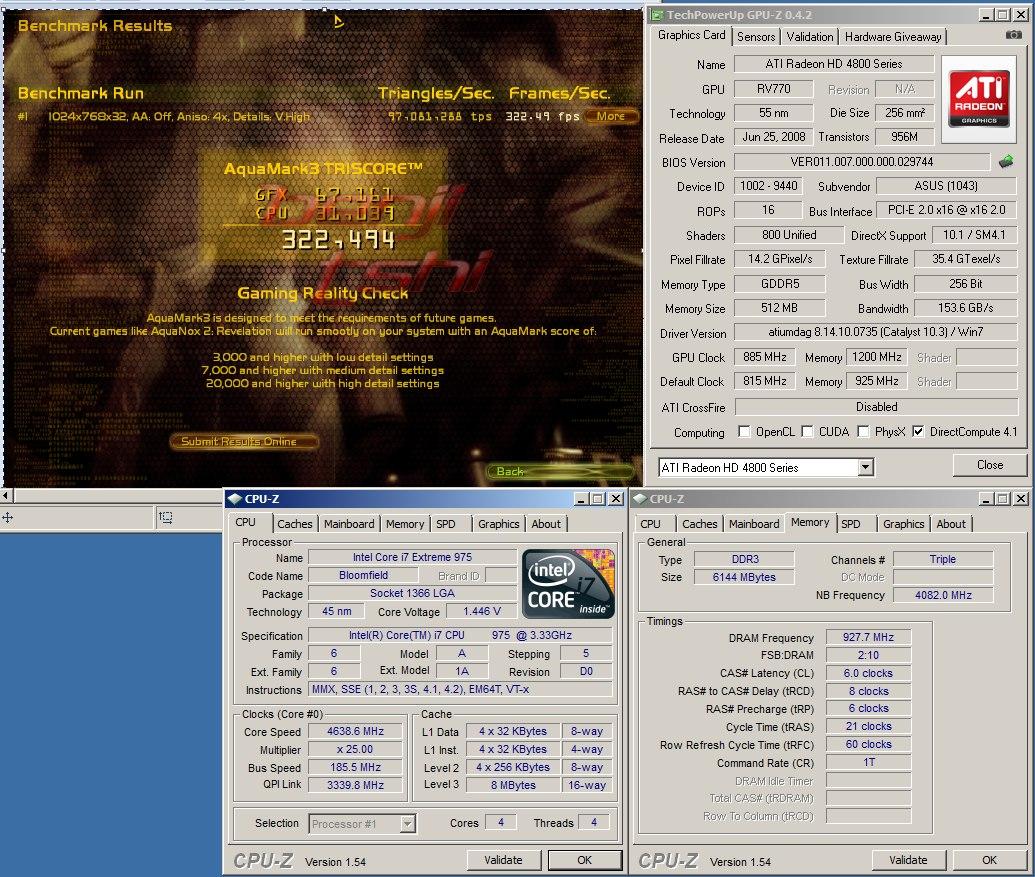1035x877 pixels.
Task: Select the Graphics Card tab in GPU-Z
Action: coord(691,35)
